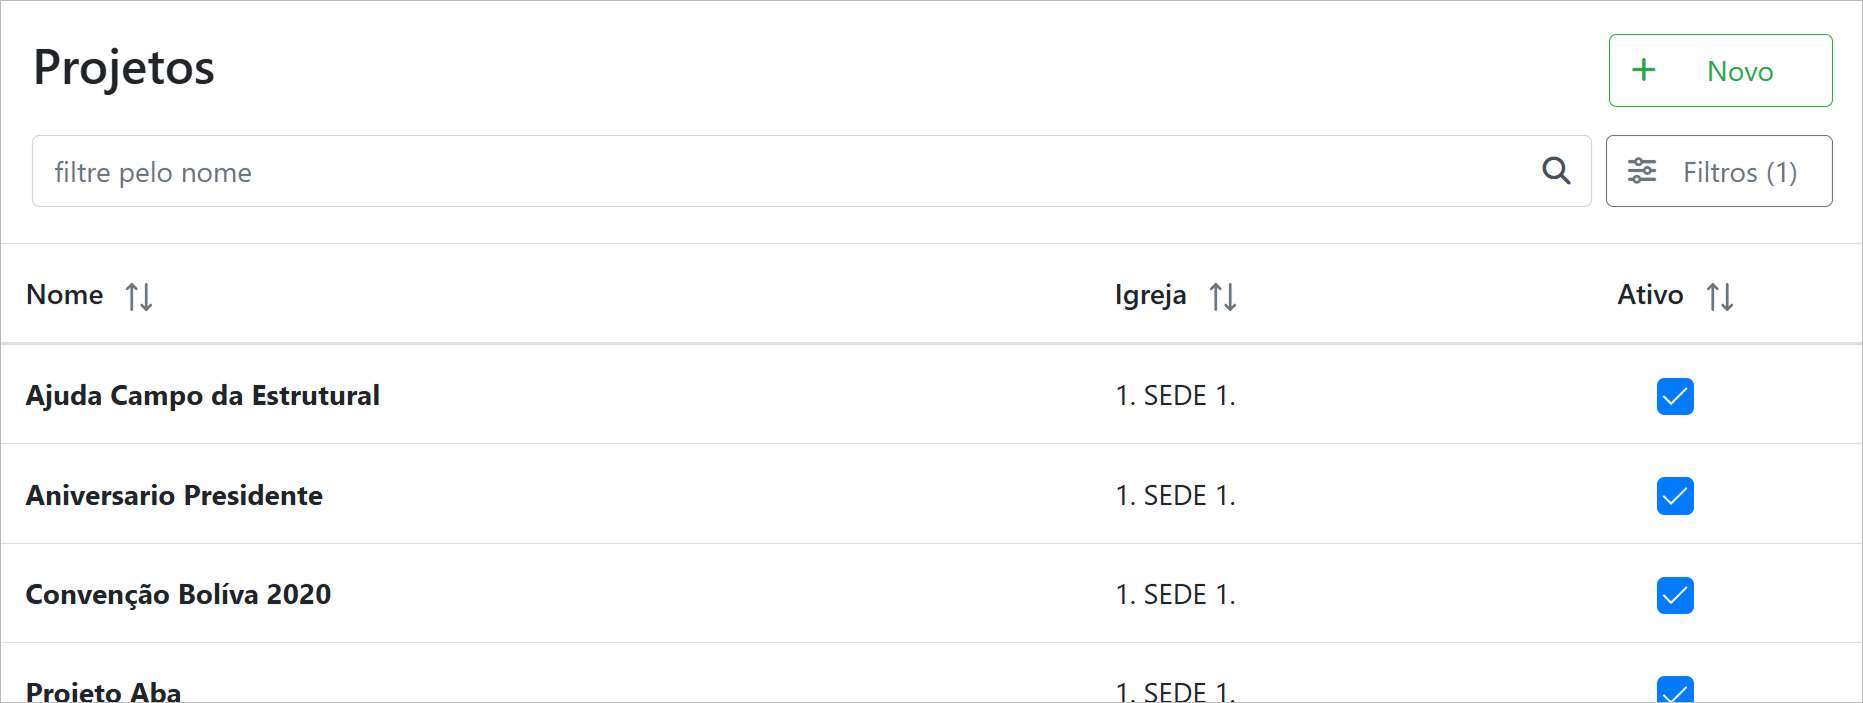Click the Igreja column header
Image resolution: width=1863 pixels, height=703 pixels.
point(1150,295)
